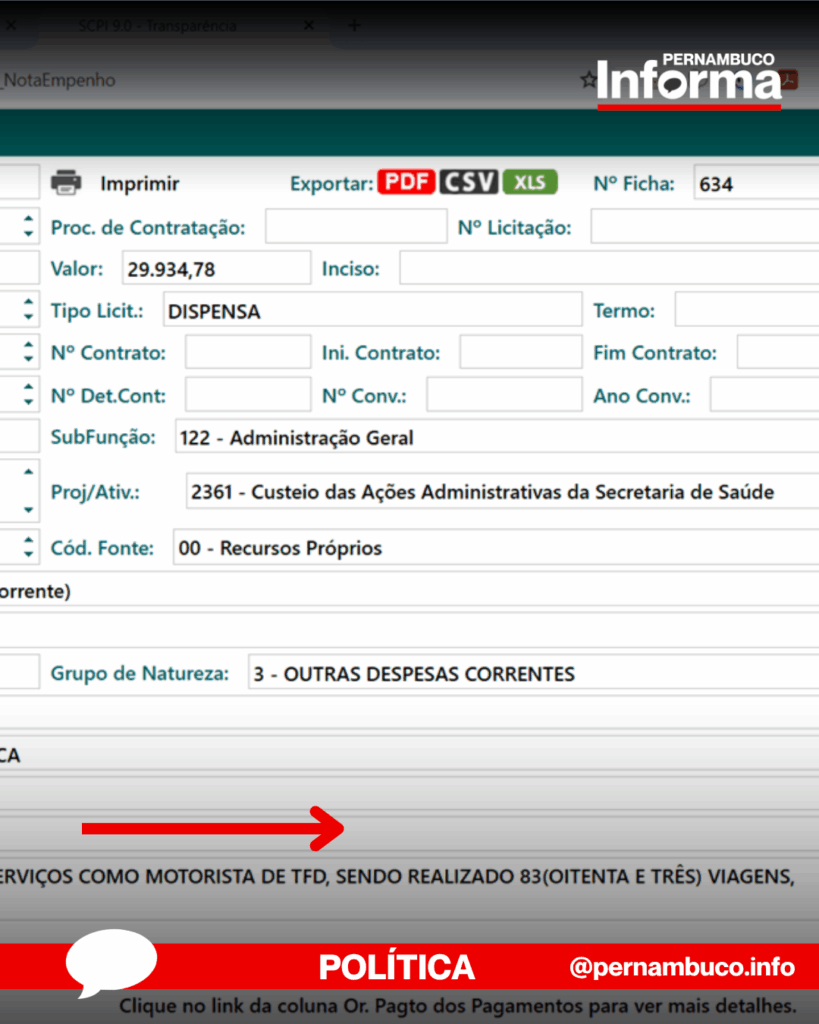The width and height of the screenshot is (819, 1024).
Task: Click the Valor field showing 29.934,78
Action: pyautogui.click(x=215, y=268)
